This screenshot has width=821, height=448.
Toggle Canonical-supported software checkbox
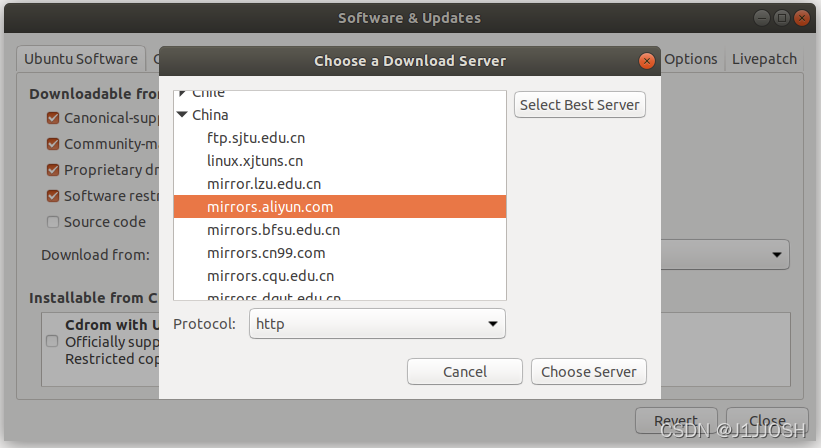point(53,118)
